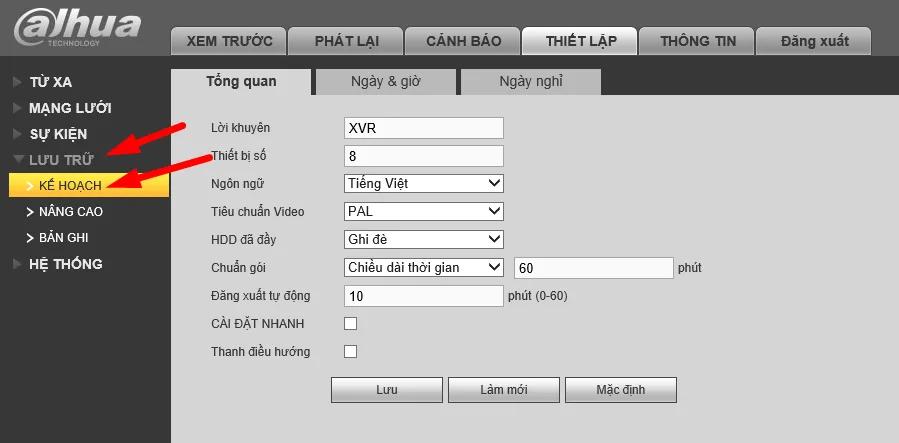Image resolution: width=899 pixels, height=443 pixels.
Task: Click the Dahua Technology logo
Action: click(x=78, y=27)
